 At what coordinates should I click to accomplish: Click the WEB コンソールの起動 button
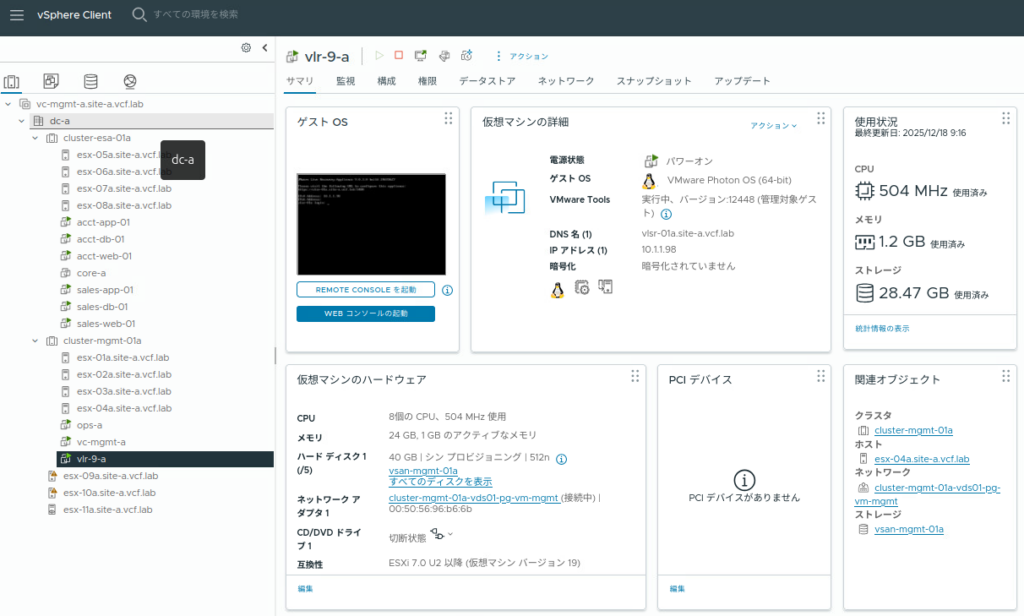365,314
